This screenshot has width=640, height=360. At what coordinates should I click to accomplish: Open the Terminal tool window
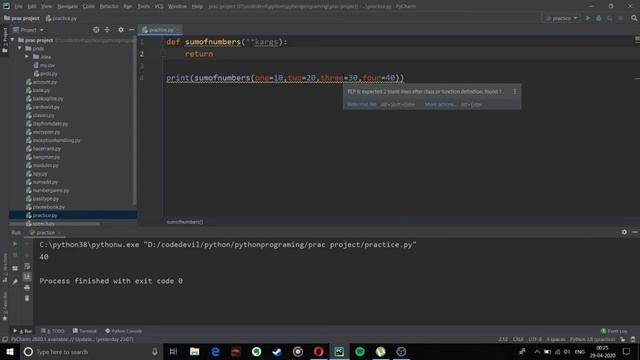[x=84, y=331]
